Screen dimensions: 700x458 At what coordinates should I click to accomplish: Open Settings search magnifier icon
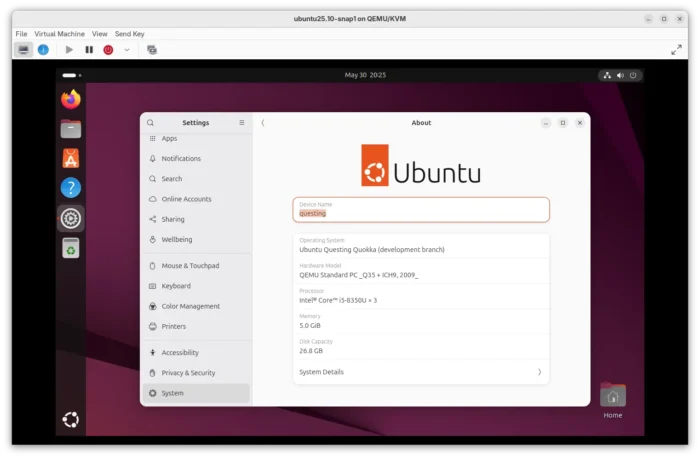pyautogui.click(x=150, y=123)
